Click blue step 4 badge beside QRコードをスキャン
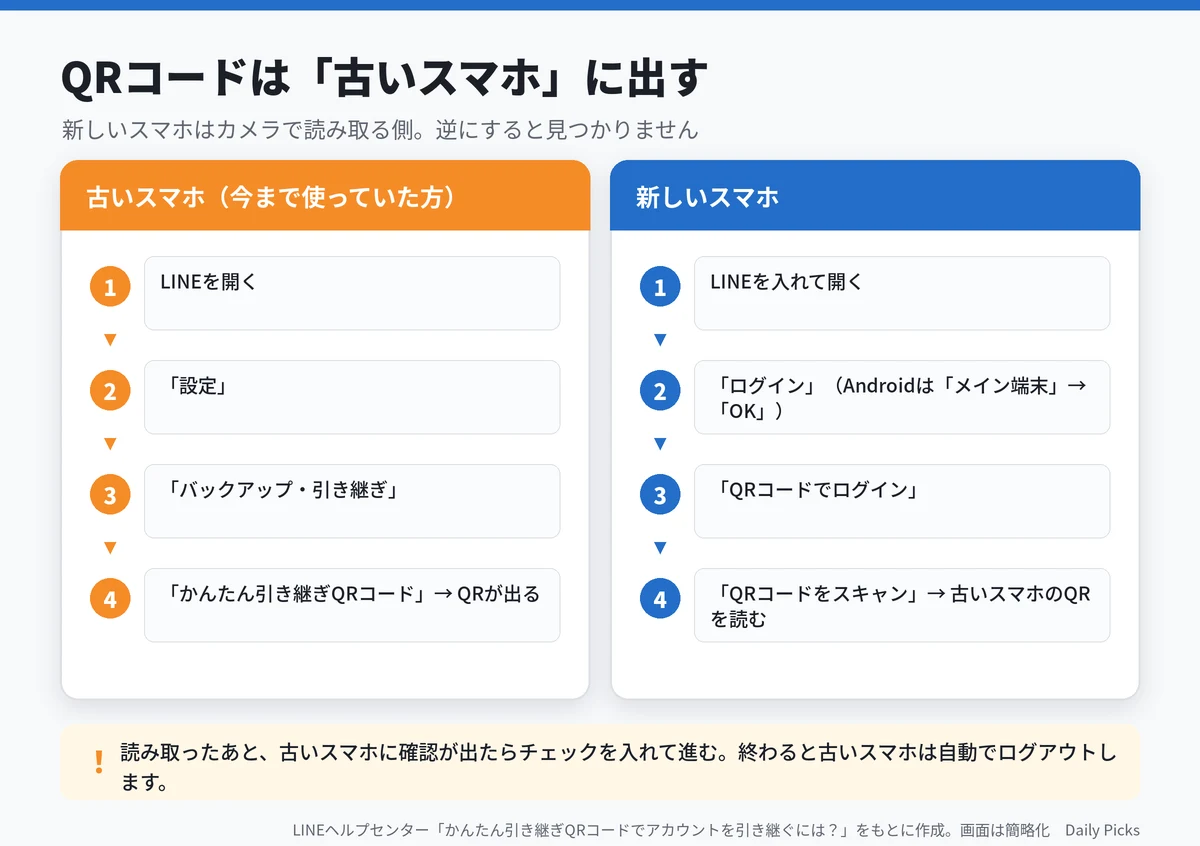Viewport: 1200px width, 846px height. point(660,600)
